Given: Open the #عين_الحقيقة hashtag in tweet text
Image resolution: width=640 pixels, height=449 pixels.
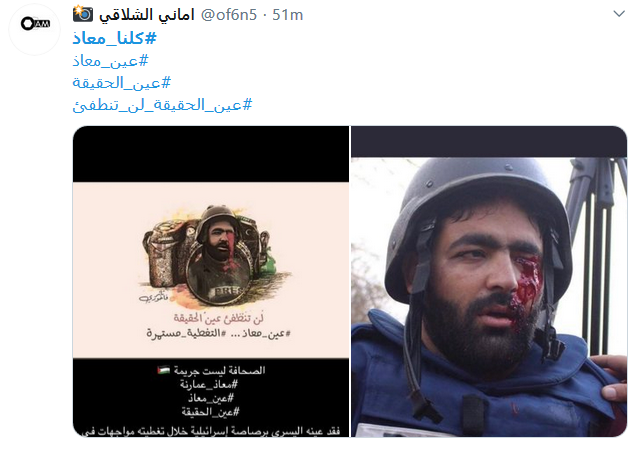Looking at the screenshot, I should point(122,83).
